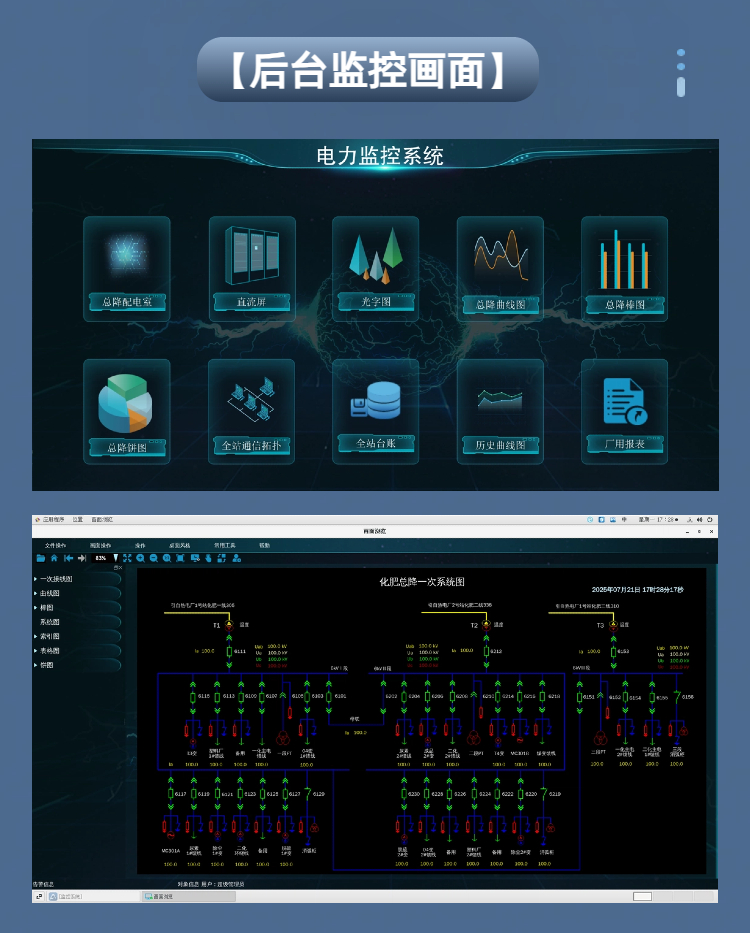The image size is (750, 933).
Task: Open the 画面操作 menu
Action: (100, 545)
